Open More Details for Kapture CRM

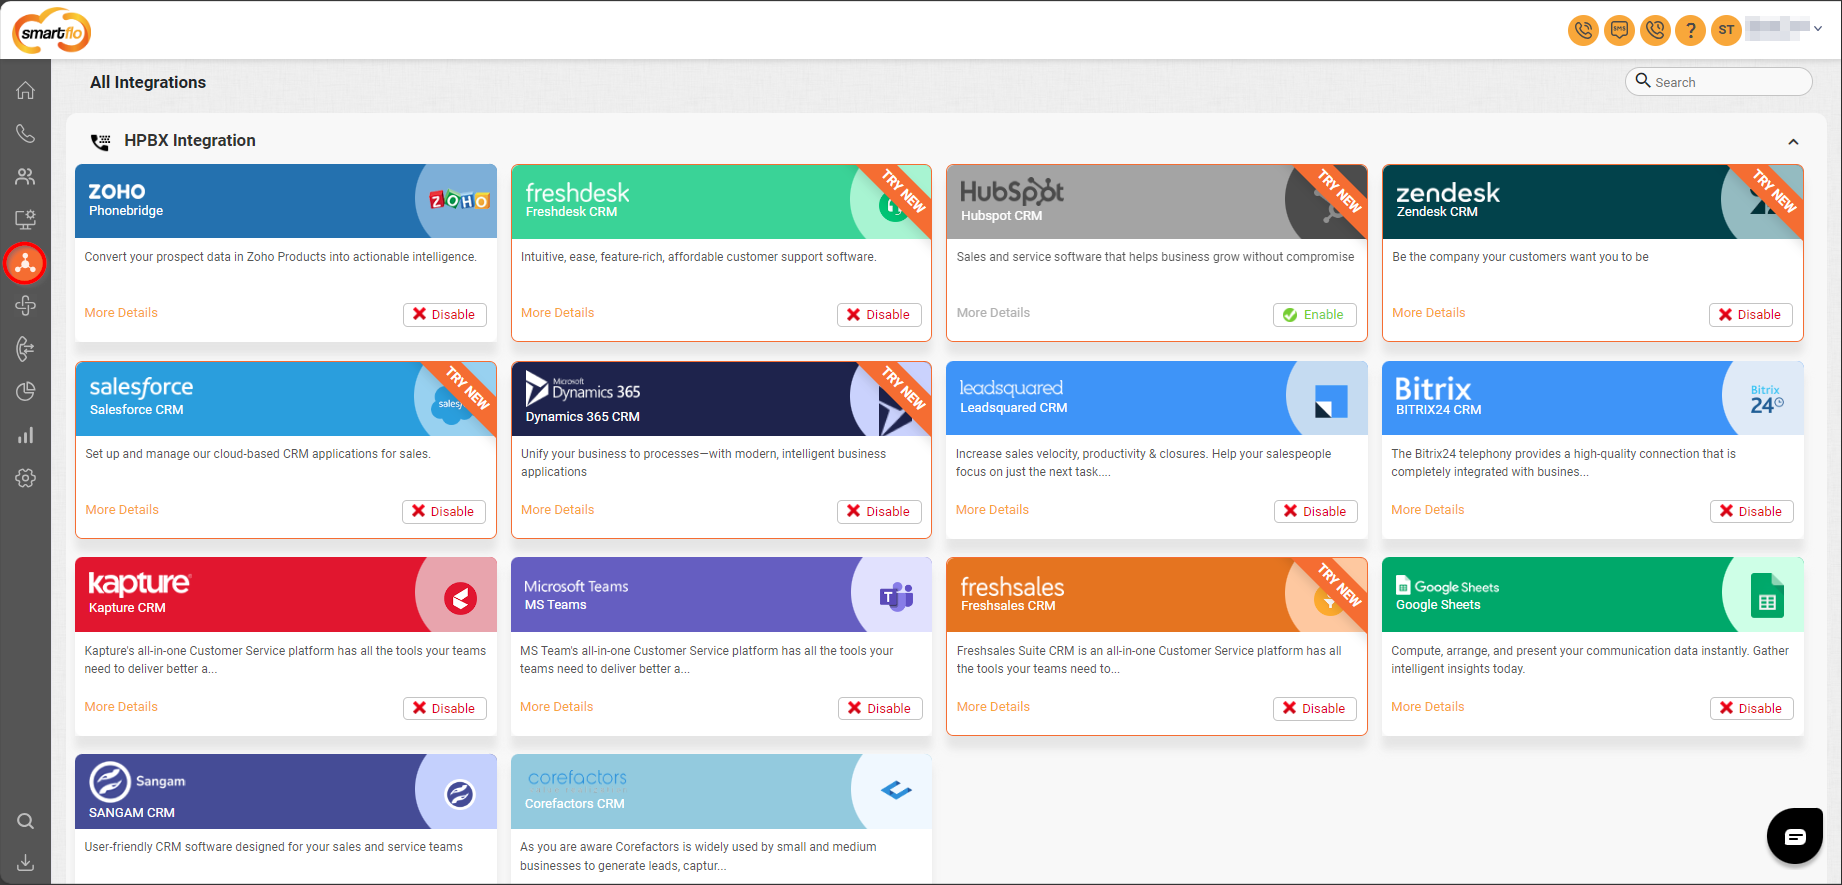(121, 707)
